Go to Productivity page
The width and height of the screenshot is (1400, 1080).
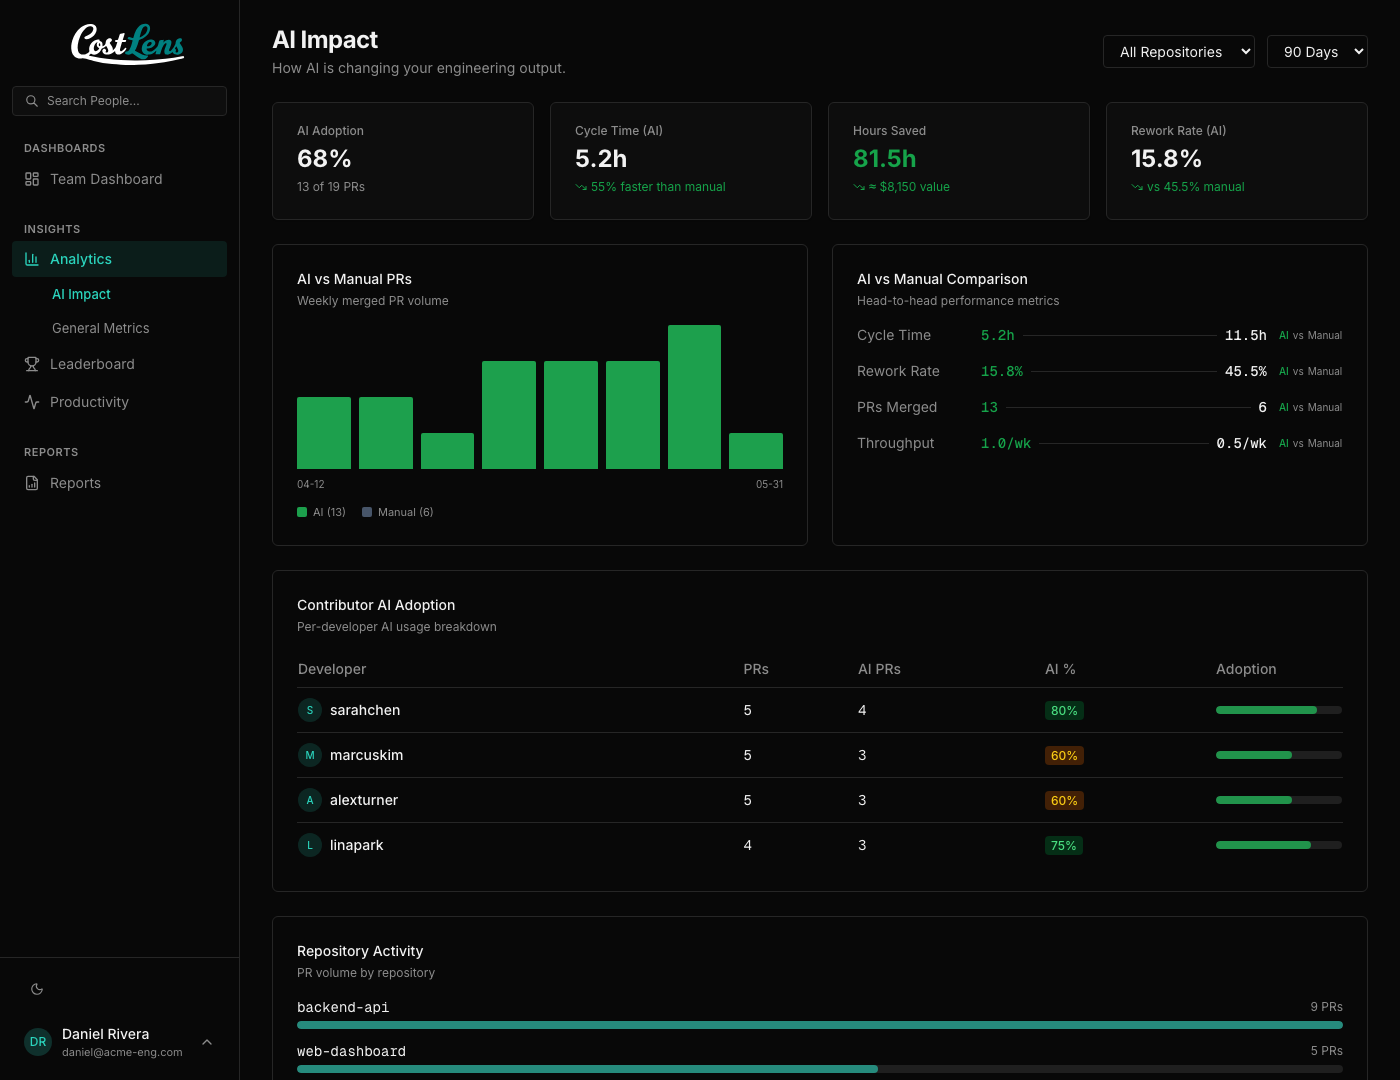tap(119, 402)
